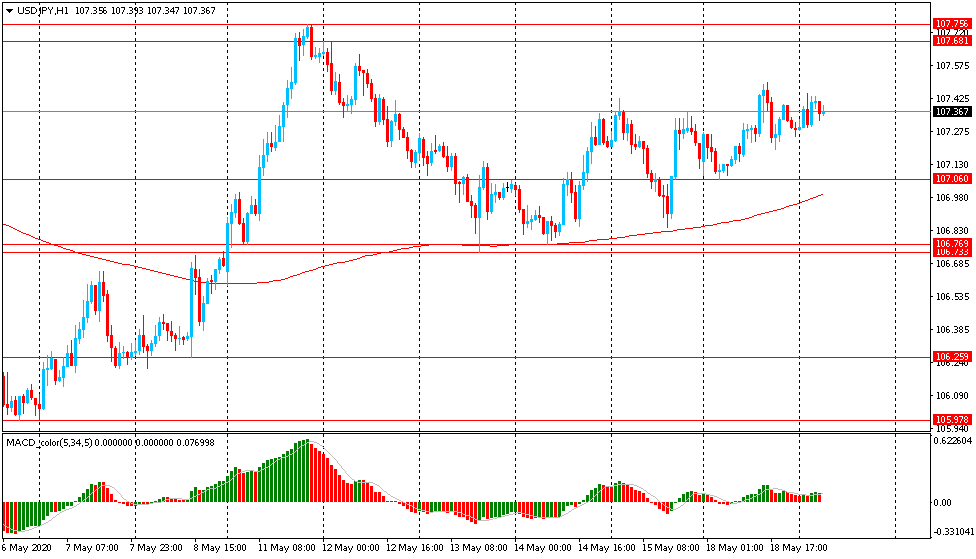Click the red 107.756 price level label

[952, 24]
